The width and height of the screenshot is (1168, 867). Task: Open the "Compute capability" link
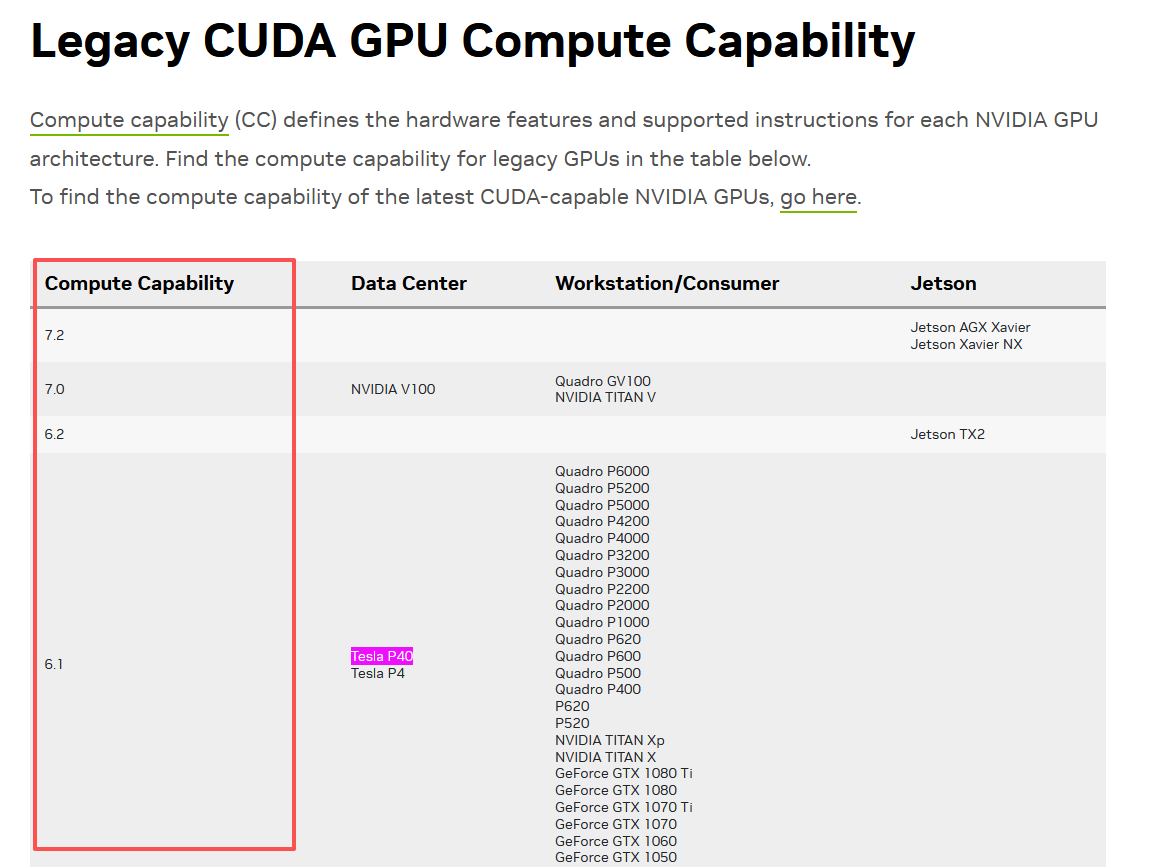pos(129,120)
